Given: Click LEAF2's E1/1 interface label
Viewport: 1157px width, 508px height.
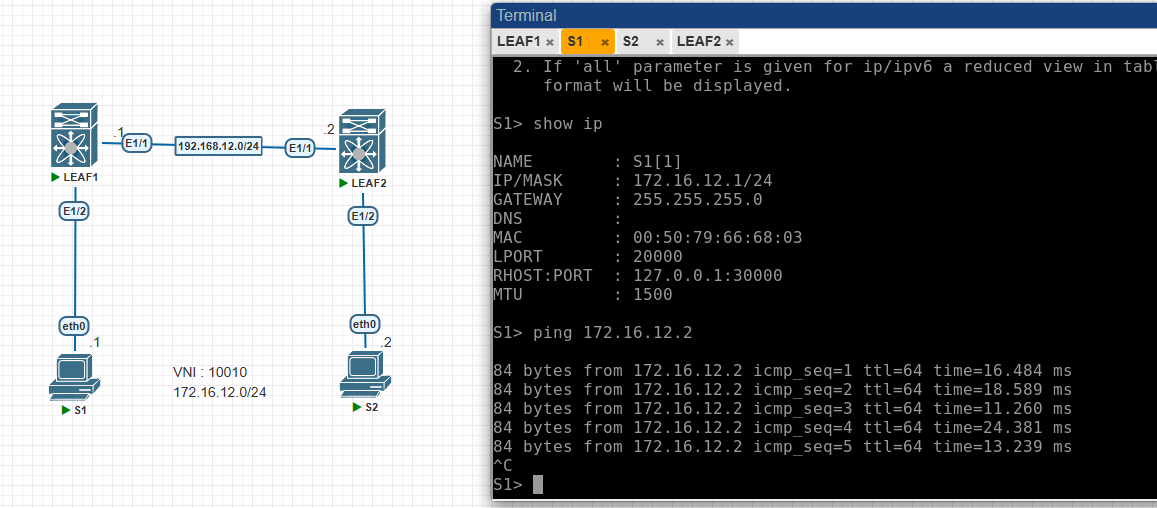Looking at the screenshot, I should coord(300,148).
